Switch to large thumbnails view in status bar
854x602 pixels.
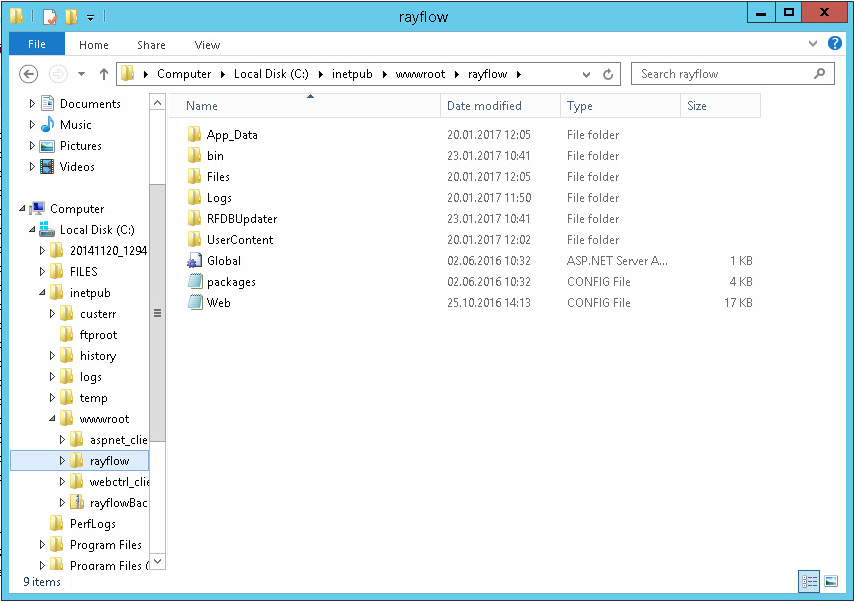point(832,581)
